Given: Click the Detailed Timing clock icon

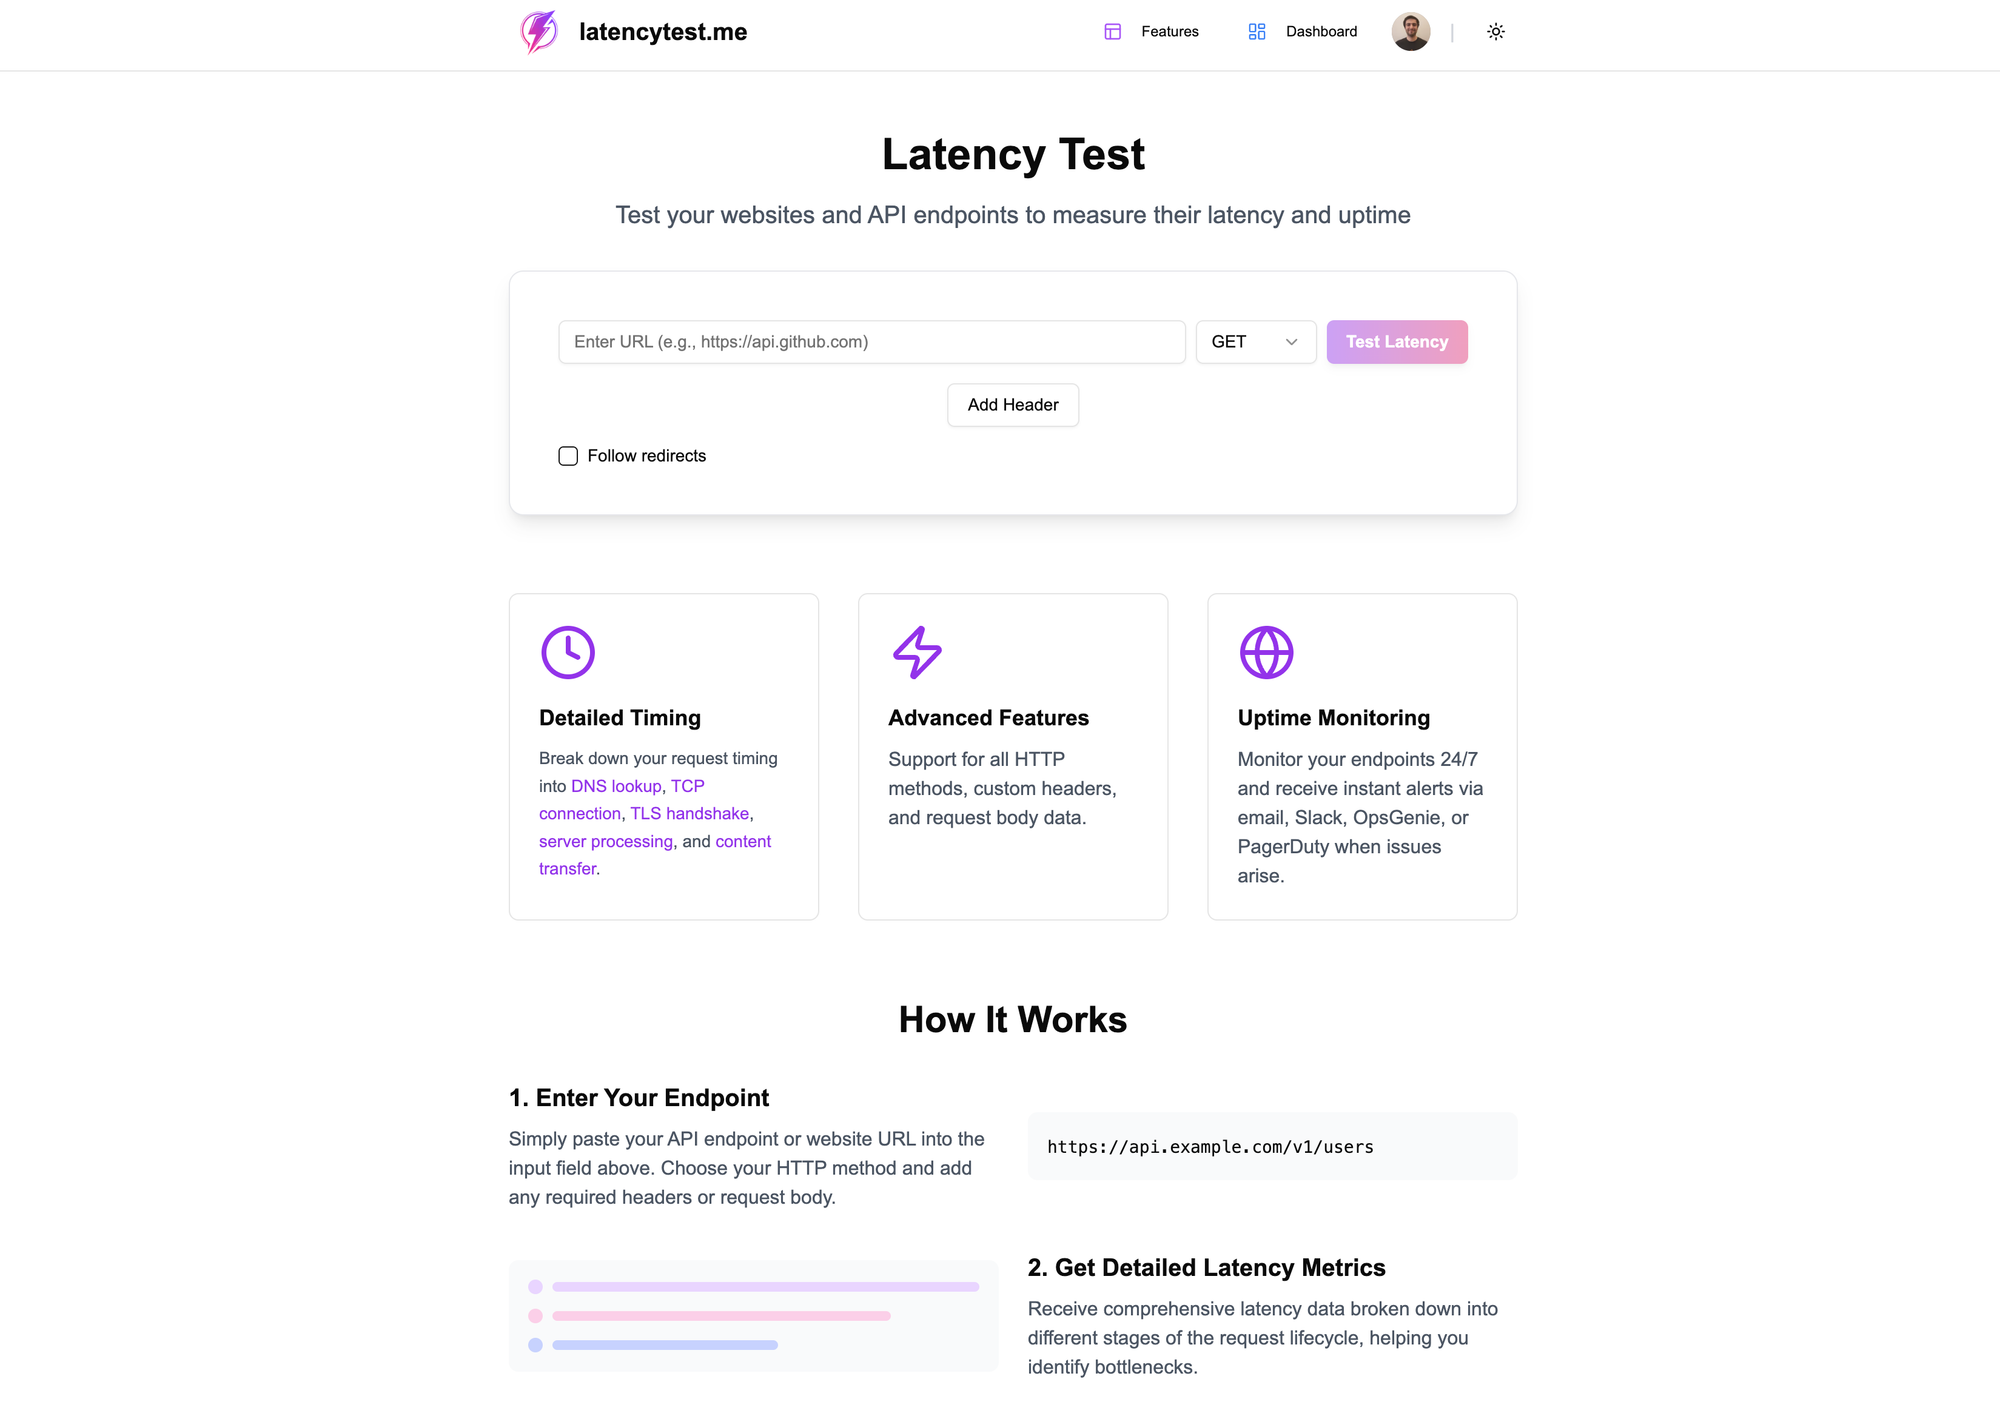Looking at the screenshot, I should tap(566, 651).
